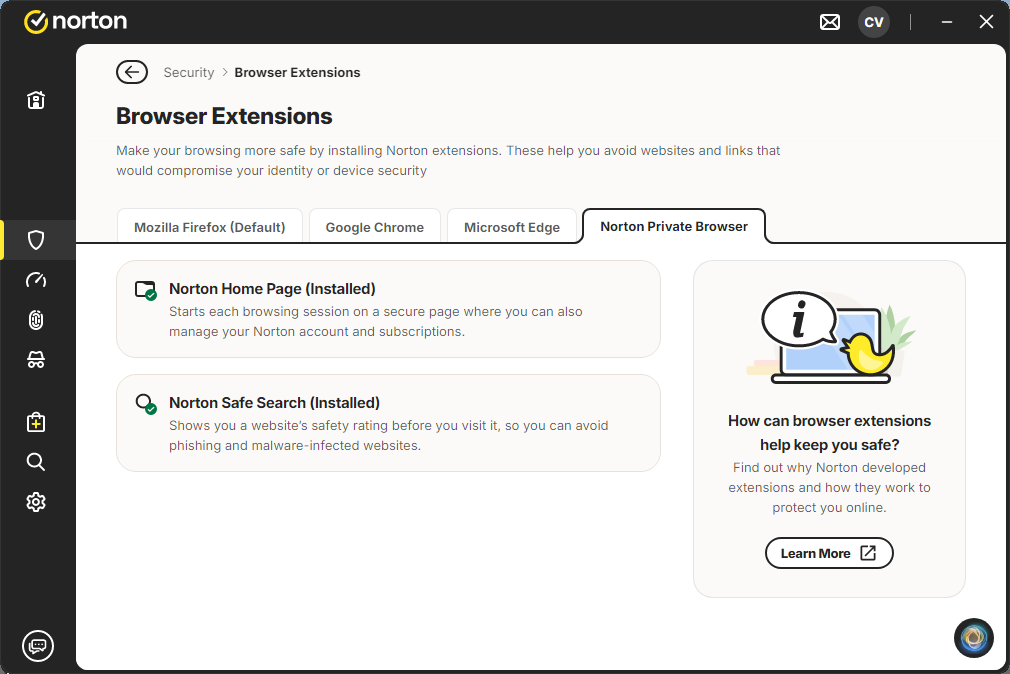Click the Learn More button
Viewport: 1010px width, 674px height.
click(829, 553)
